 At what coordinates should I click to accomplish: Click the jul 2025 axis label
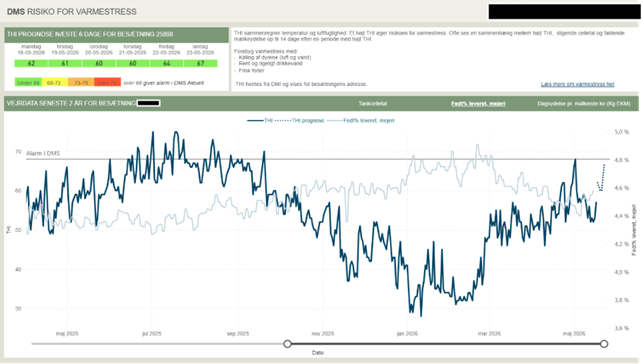[151, 334]
